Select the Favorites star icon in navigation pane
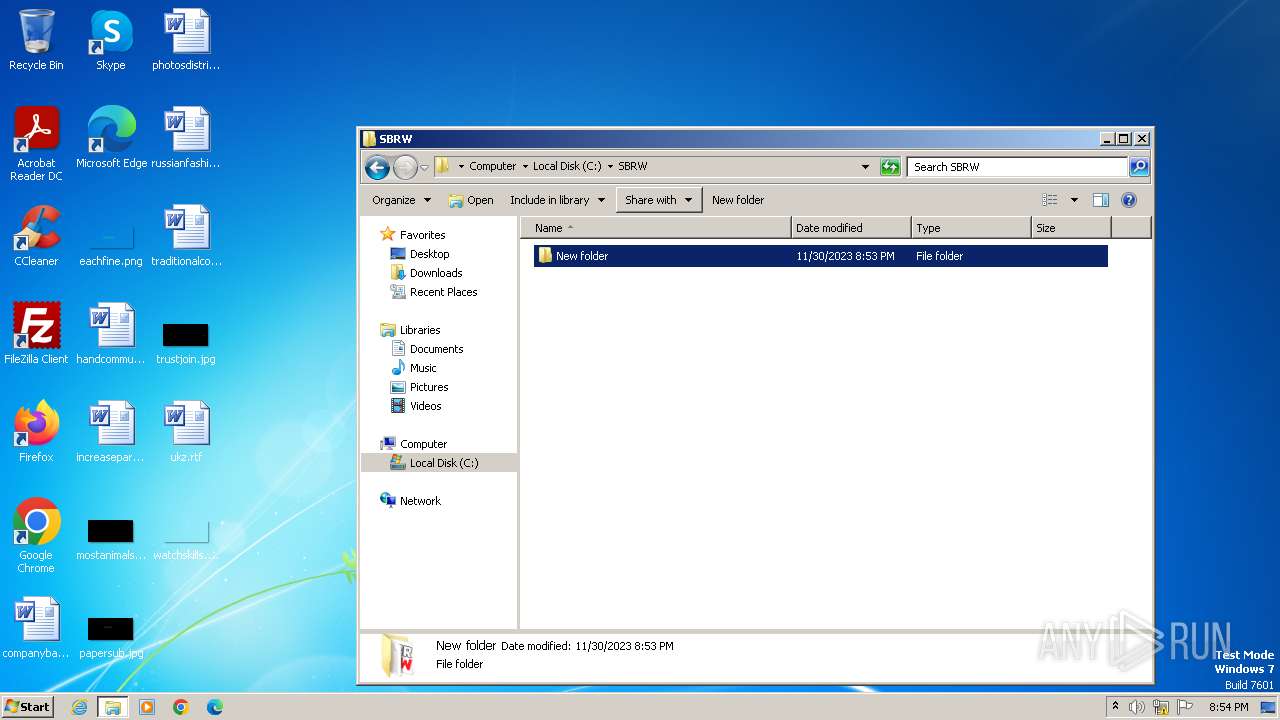1280x720 pixels. (388, 234)
